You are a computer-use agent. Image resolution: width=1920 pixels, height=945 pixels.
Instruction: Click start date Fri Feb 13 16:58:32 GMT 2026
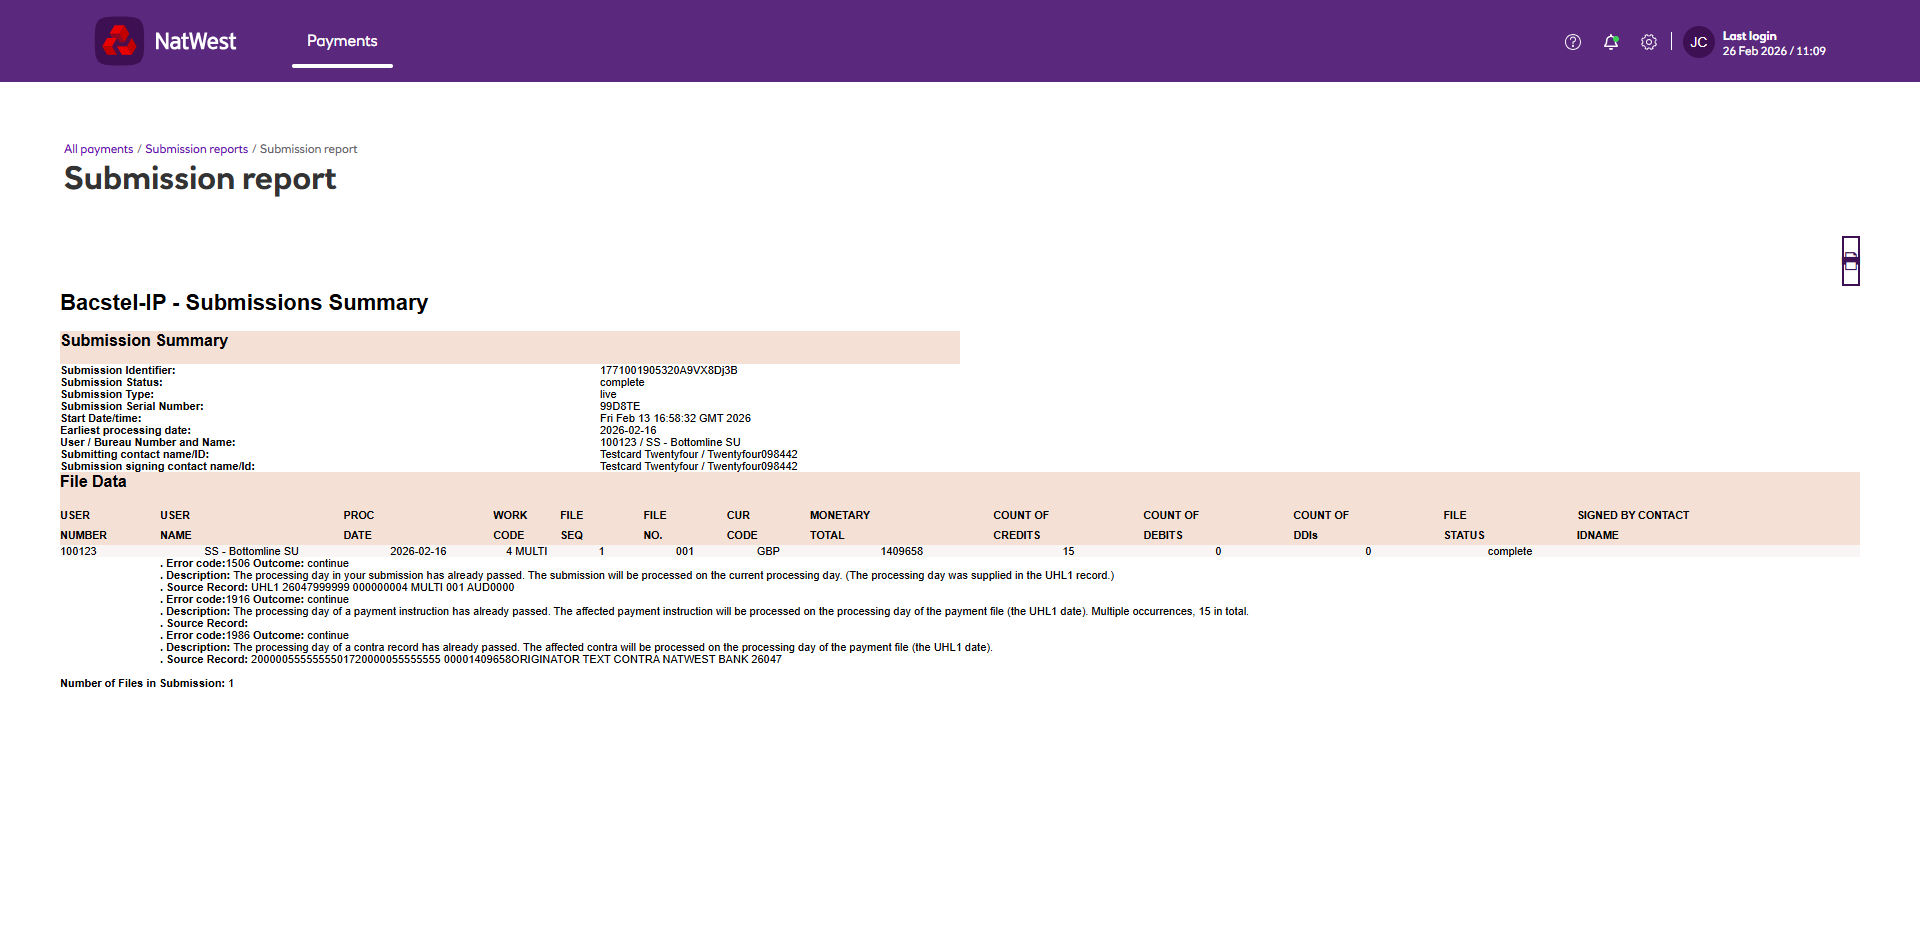(675, 418)
